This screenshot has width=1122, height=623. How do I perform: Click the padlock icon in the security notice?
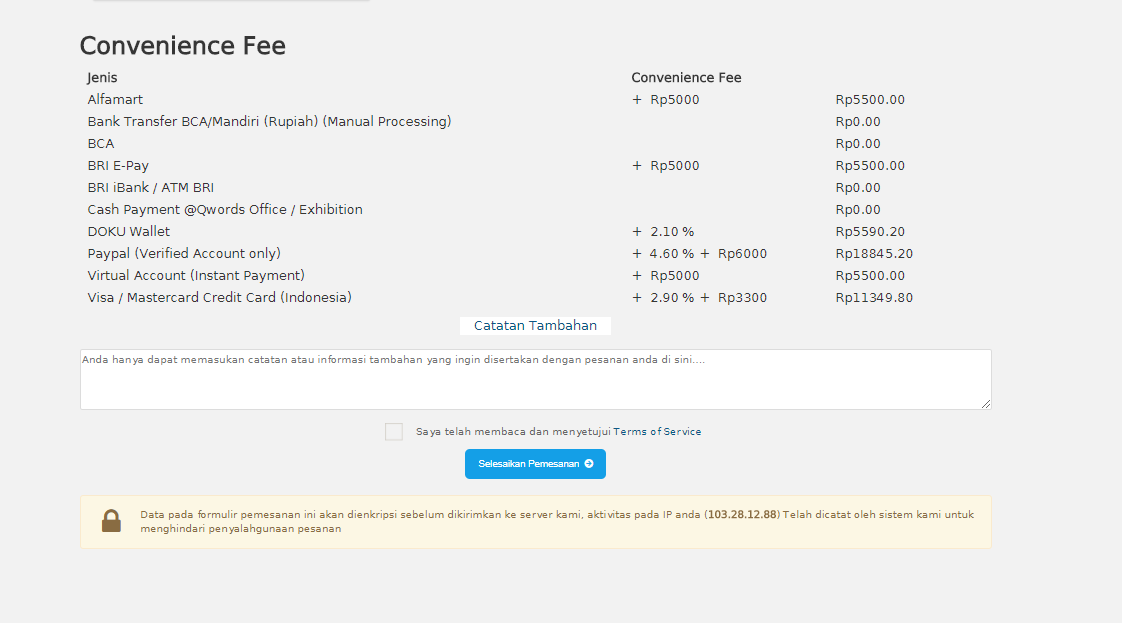(111, 521)
